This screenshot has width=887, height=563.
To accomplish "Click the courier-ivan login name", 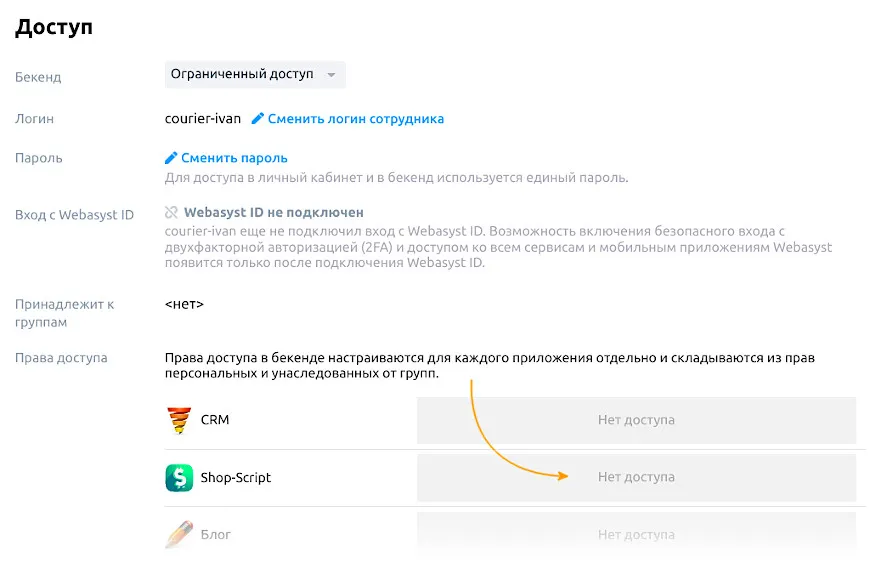I will 203,119.
